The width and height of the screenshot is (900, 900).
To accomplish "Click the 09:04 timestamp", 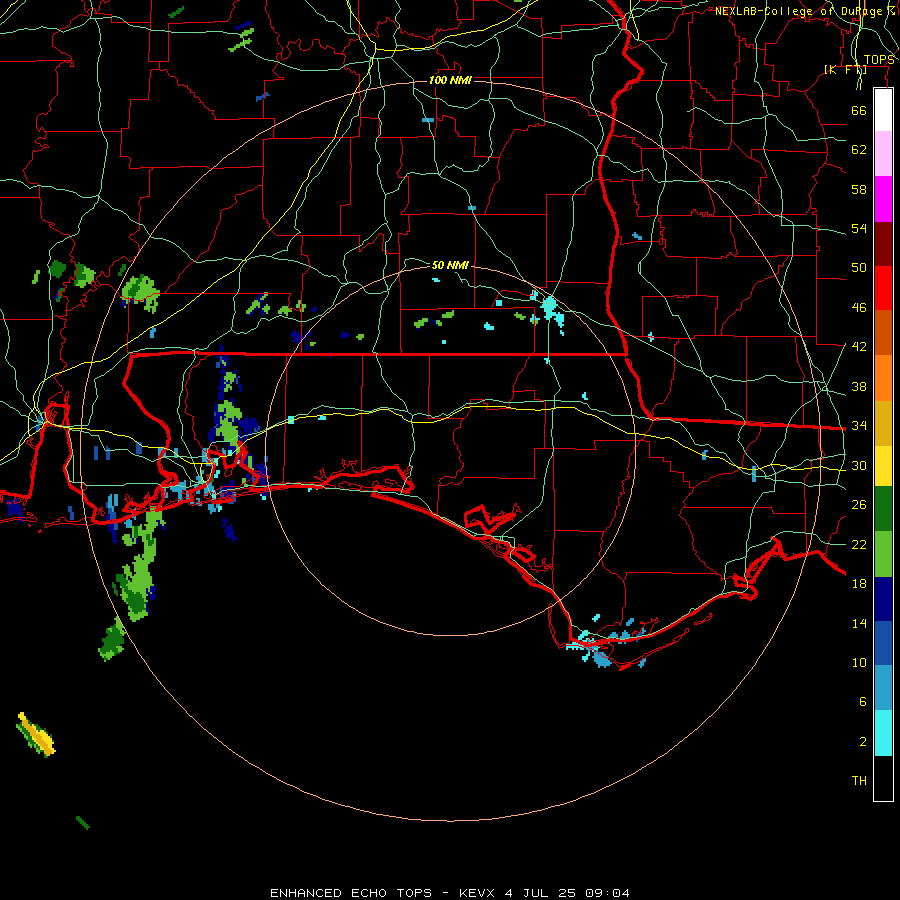I will (x=608, y=893).
